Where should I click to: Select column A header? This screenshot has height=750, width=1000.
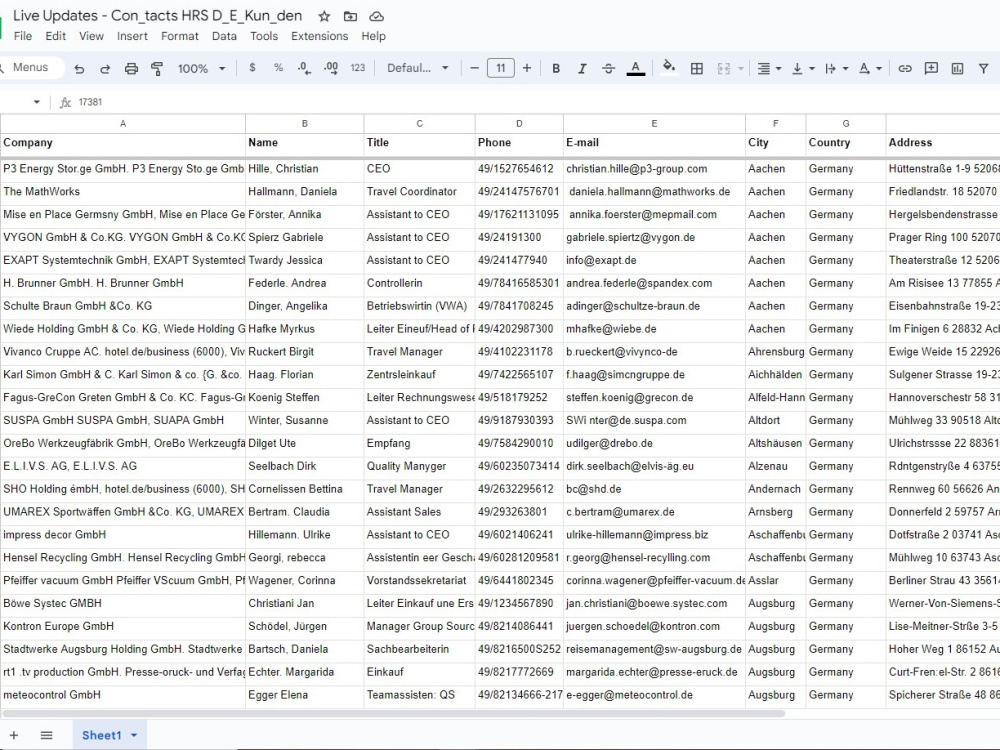coord(123,124)
